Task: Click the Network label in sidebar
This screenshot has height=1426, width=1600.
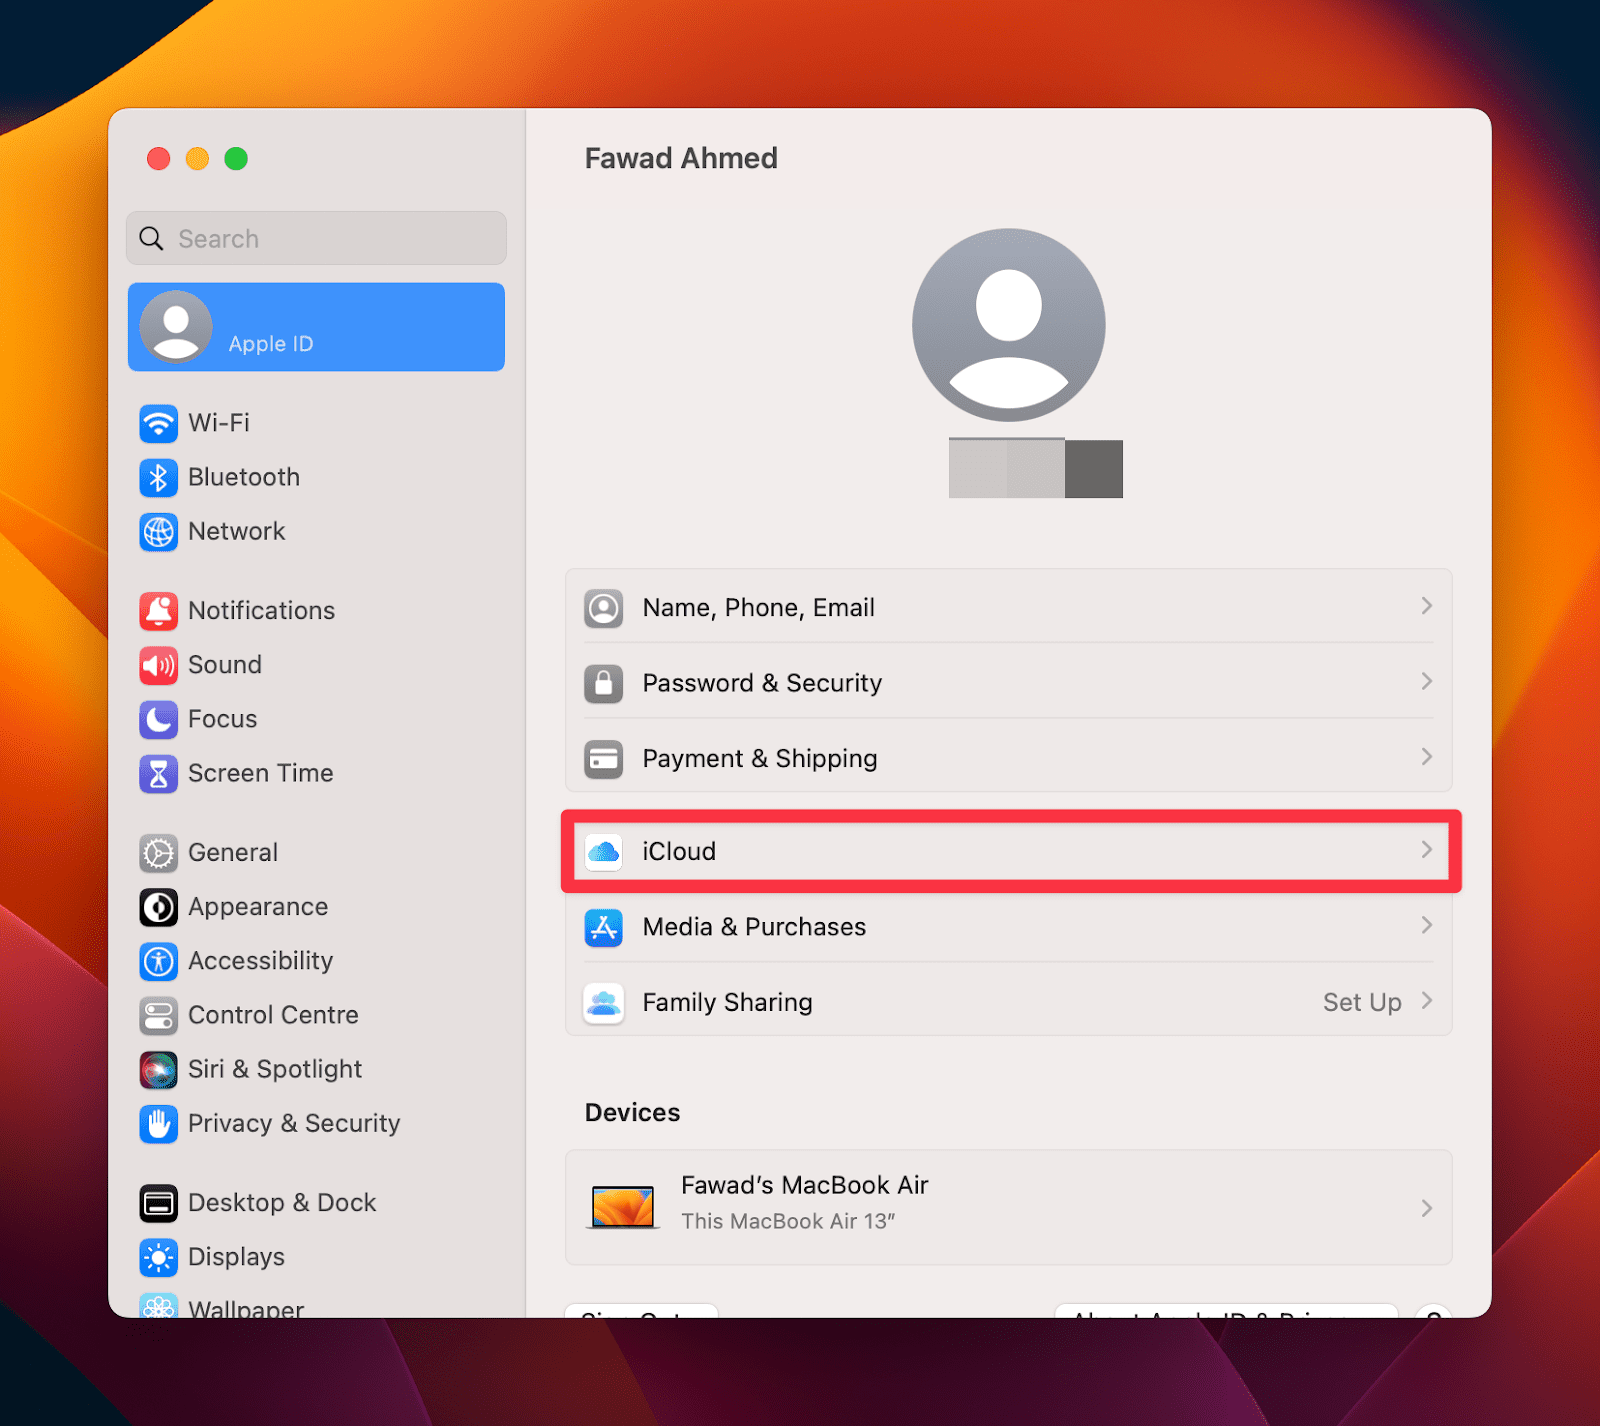Action: pyautogui.click(x=237, y=531)
